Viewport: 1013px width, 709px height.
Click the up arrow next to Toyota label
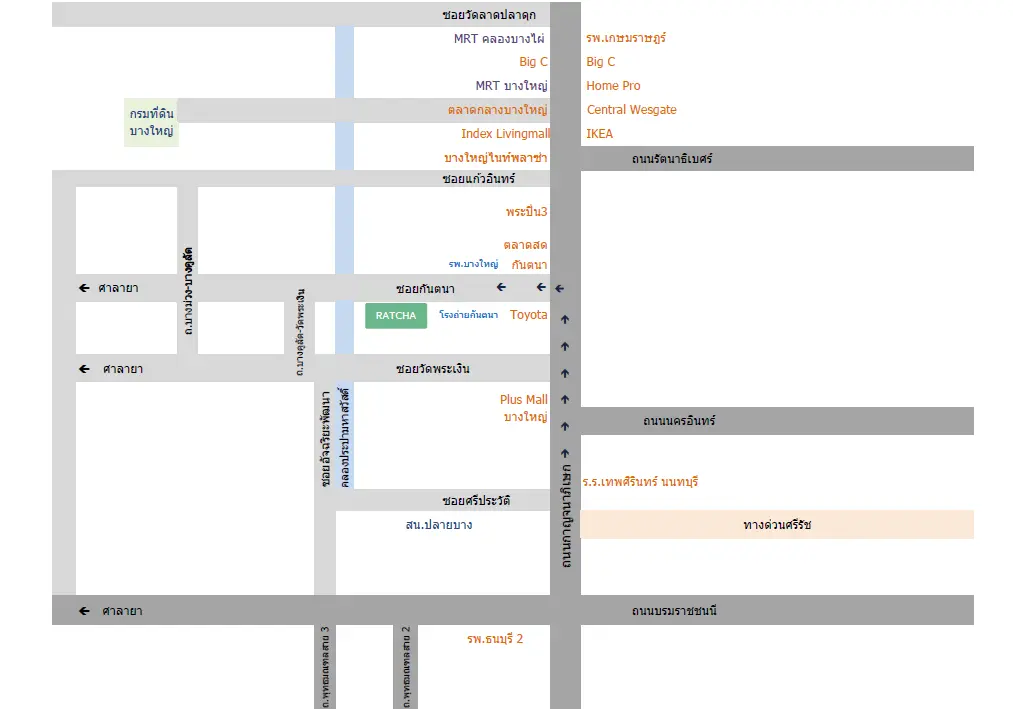(565, 320)
